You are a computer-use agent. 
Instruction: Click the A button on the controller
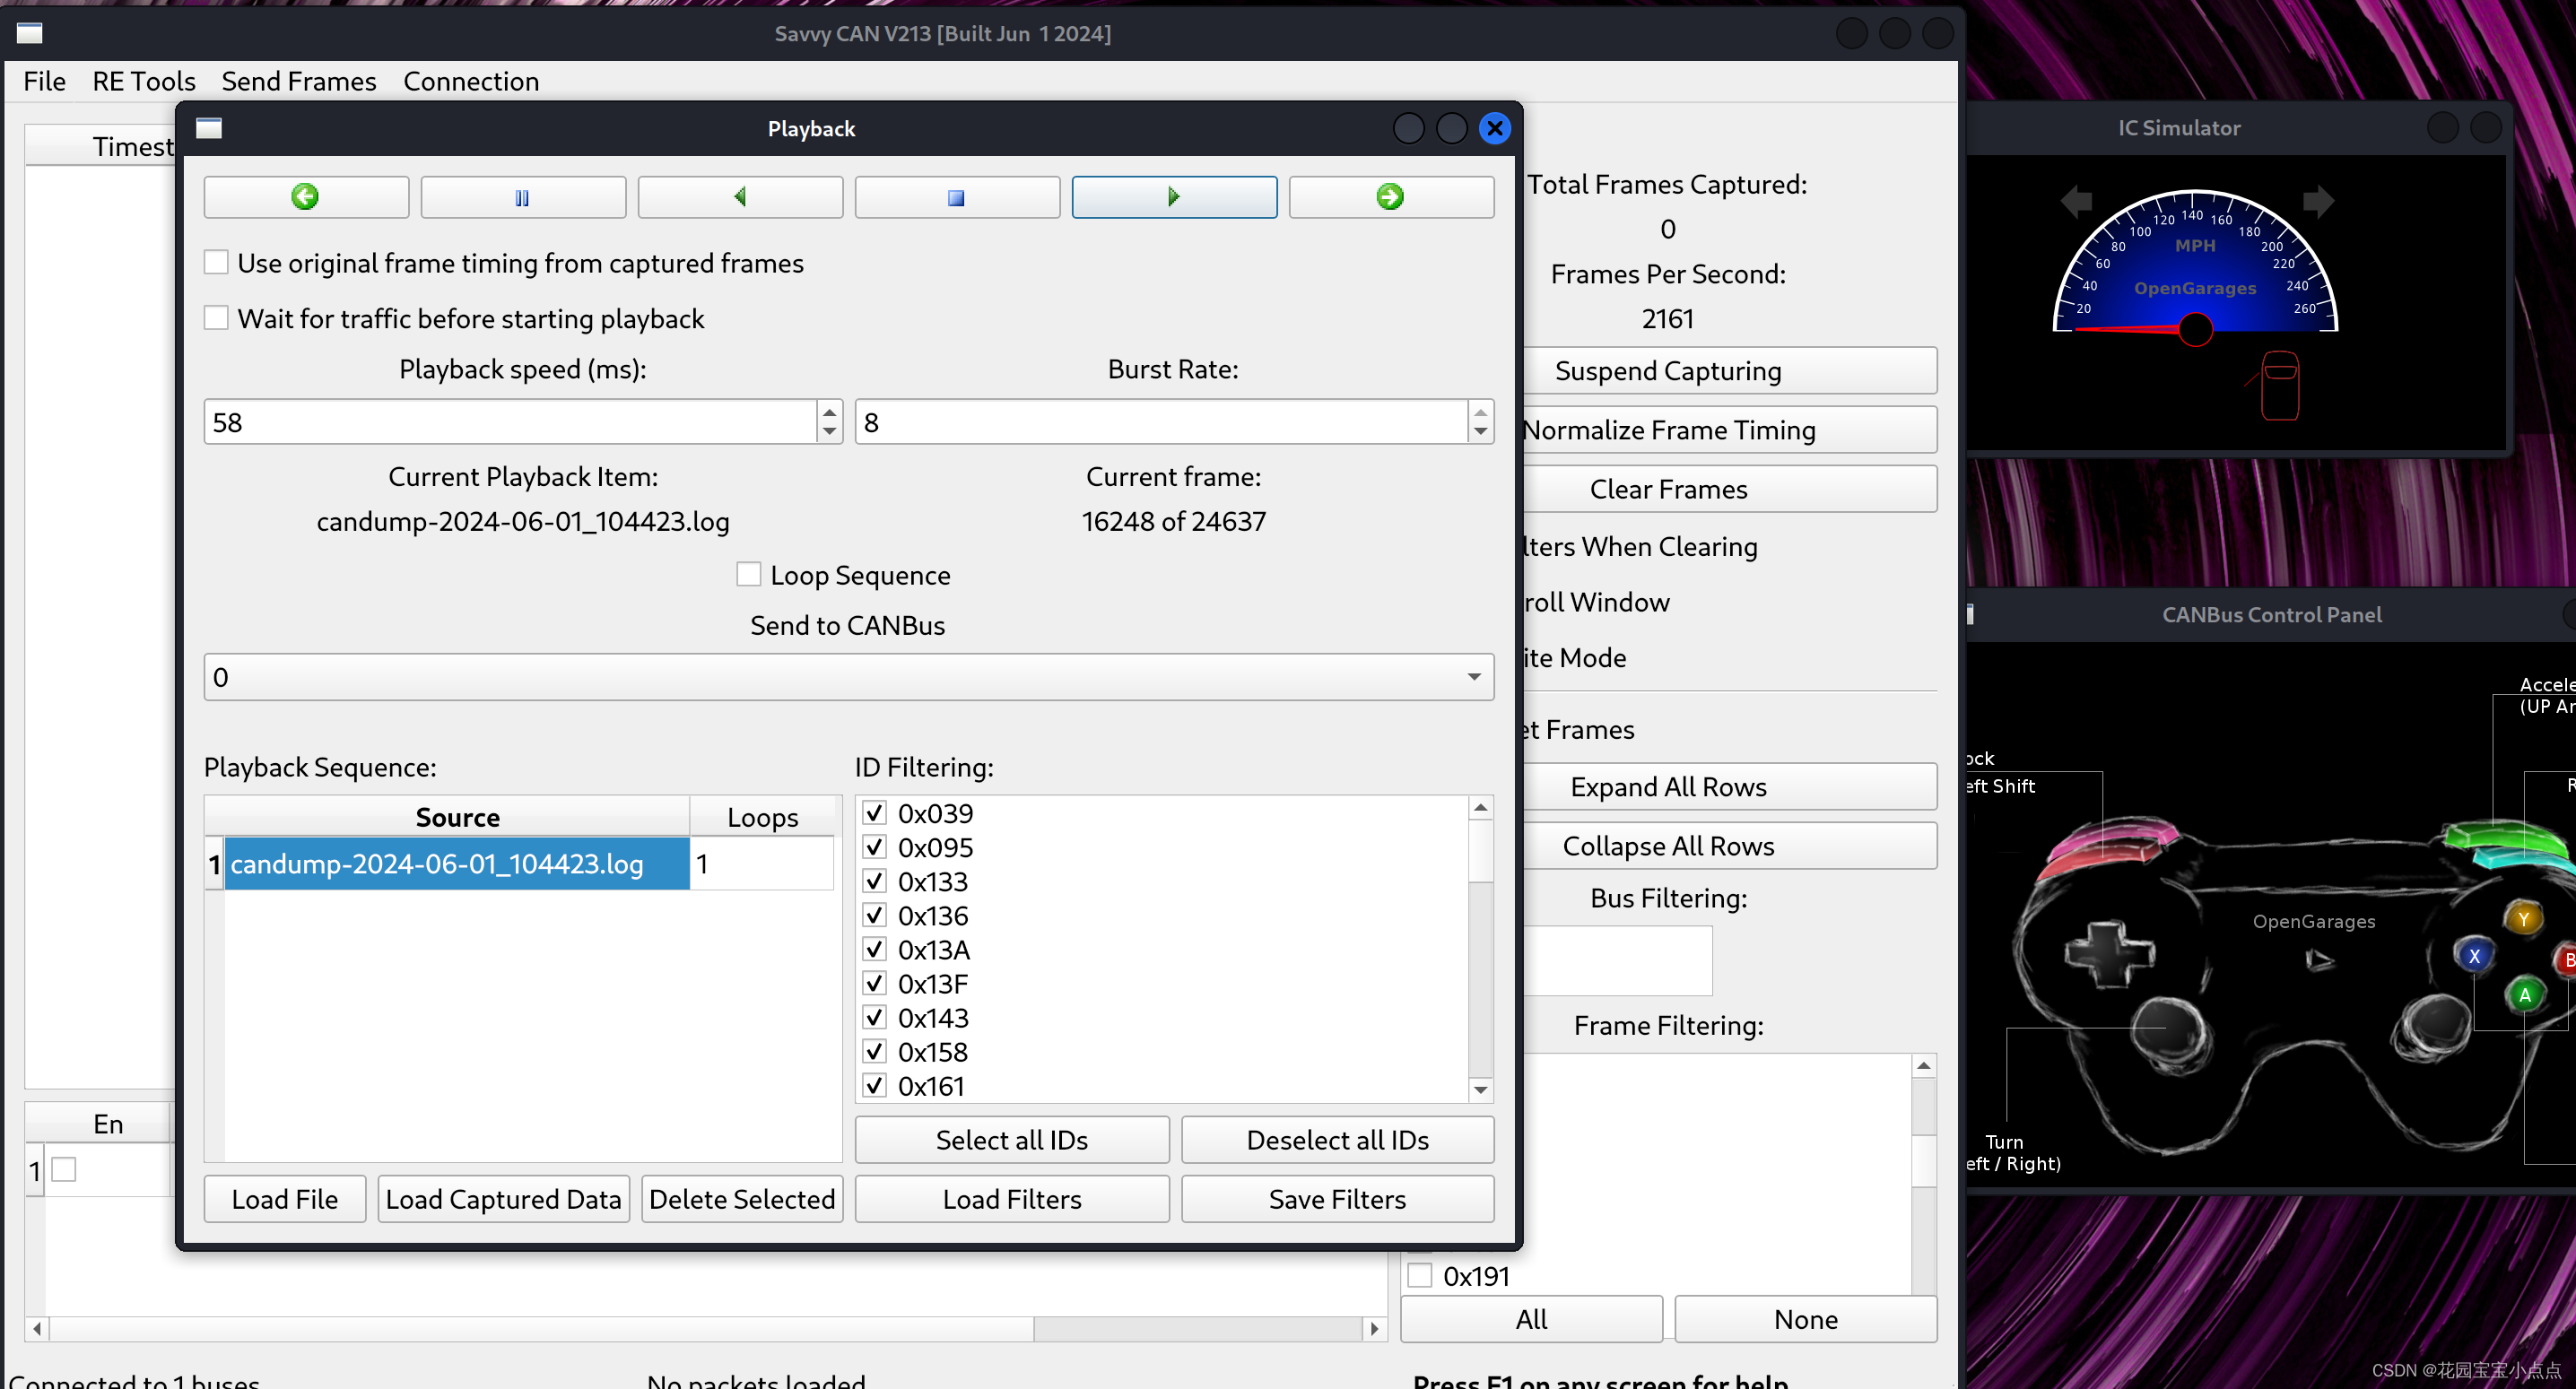(2525, 995)
